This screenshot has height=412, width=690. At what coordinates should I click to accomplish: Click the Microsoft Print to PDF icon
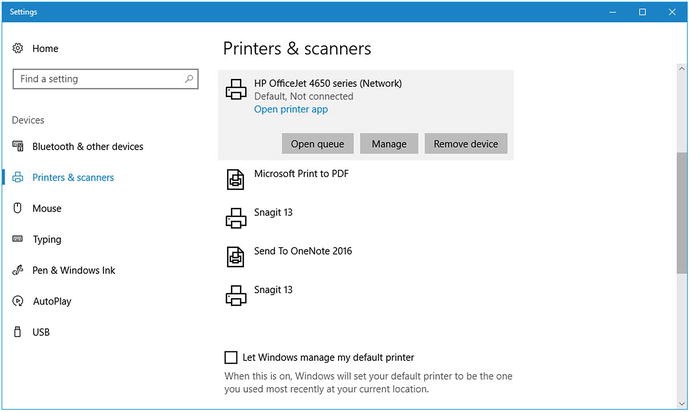pyautogui.click(x=236, y=180)
